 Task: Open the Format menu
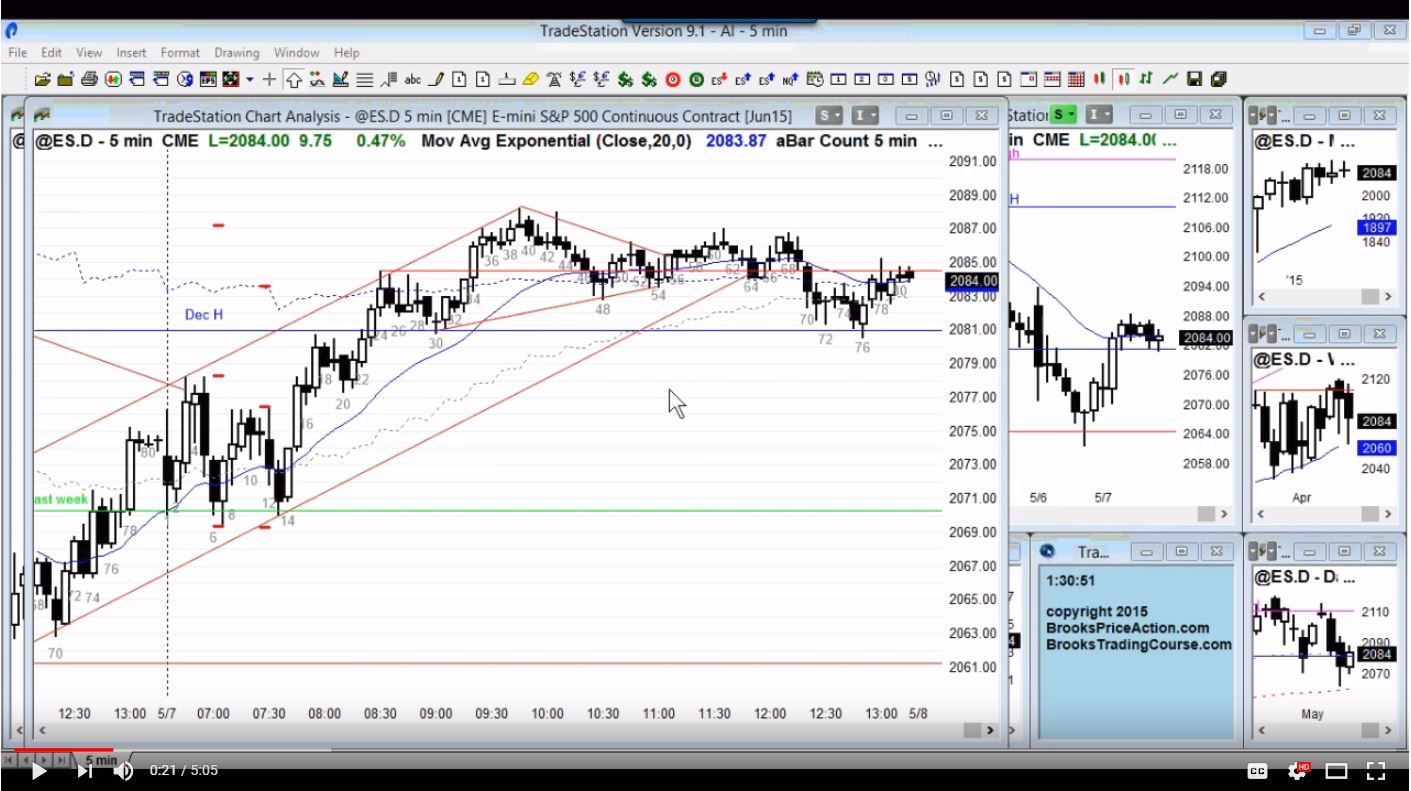tap(180, 52)
